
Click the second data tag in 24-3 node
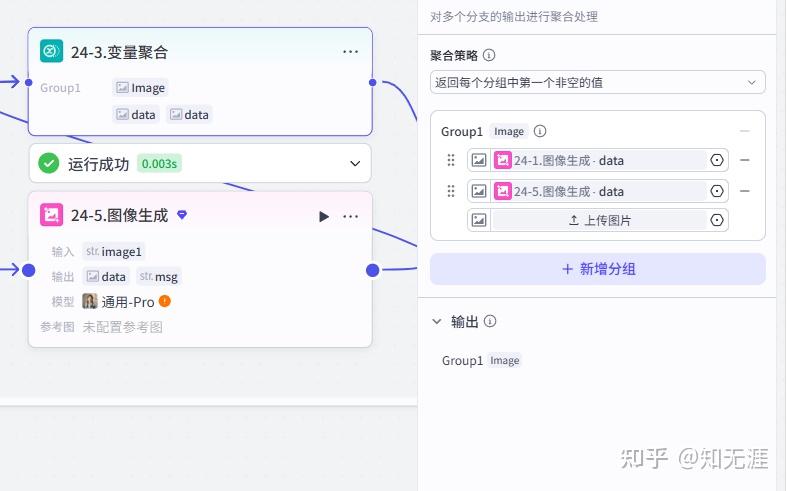[189, 115]
